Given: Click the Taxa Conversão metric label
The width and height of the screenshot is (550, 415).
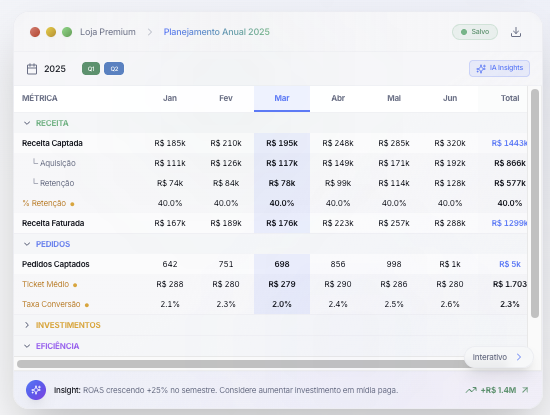Looking at the screenshot, I should 51,304.
